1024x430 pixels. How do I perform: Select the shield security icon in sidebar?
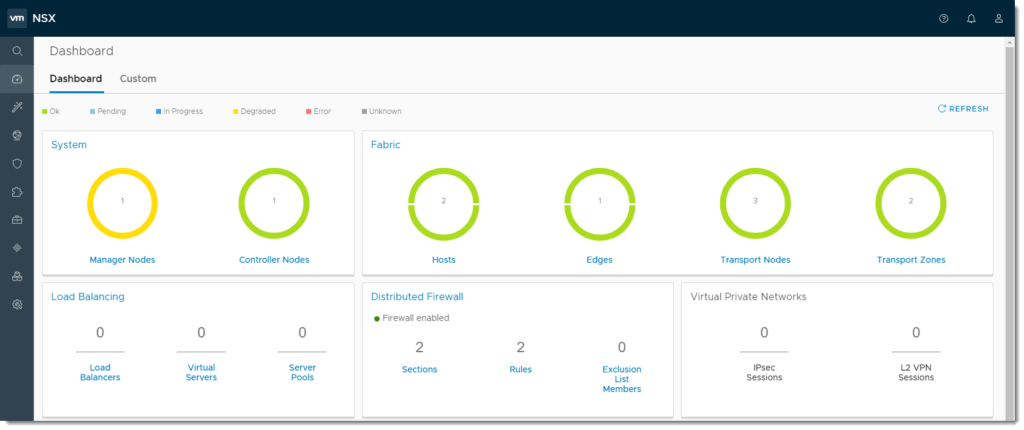click(17, 163)
